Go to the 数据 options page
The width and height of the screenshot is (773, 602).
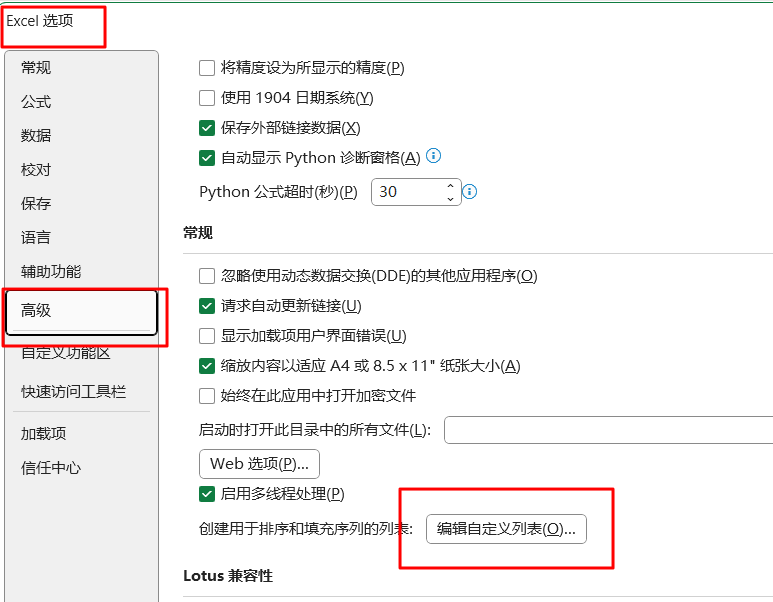pyautogui.click(x=35, y=136)
